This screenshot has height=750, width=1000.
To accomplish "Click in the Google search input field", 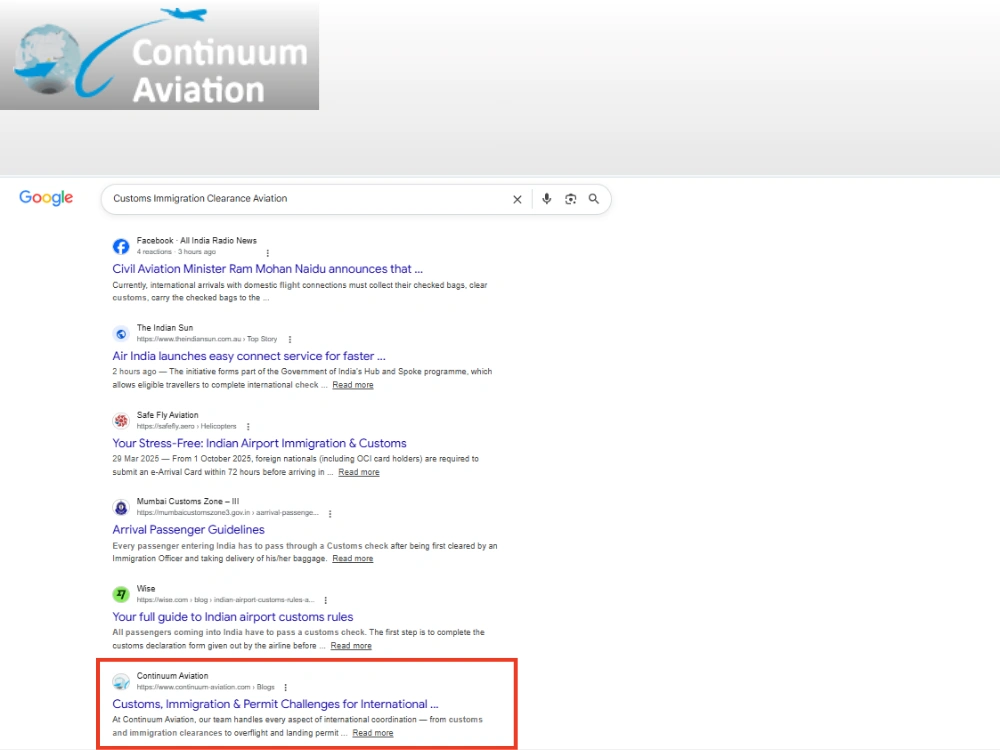I will pos(306,199).
